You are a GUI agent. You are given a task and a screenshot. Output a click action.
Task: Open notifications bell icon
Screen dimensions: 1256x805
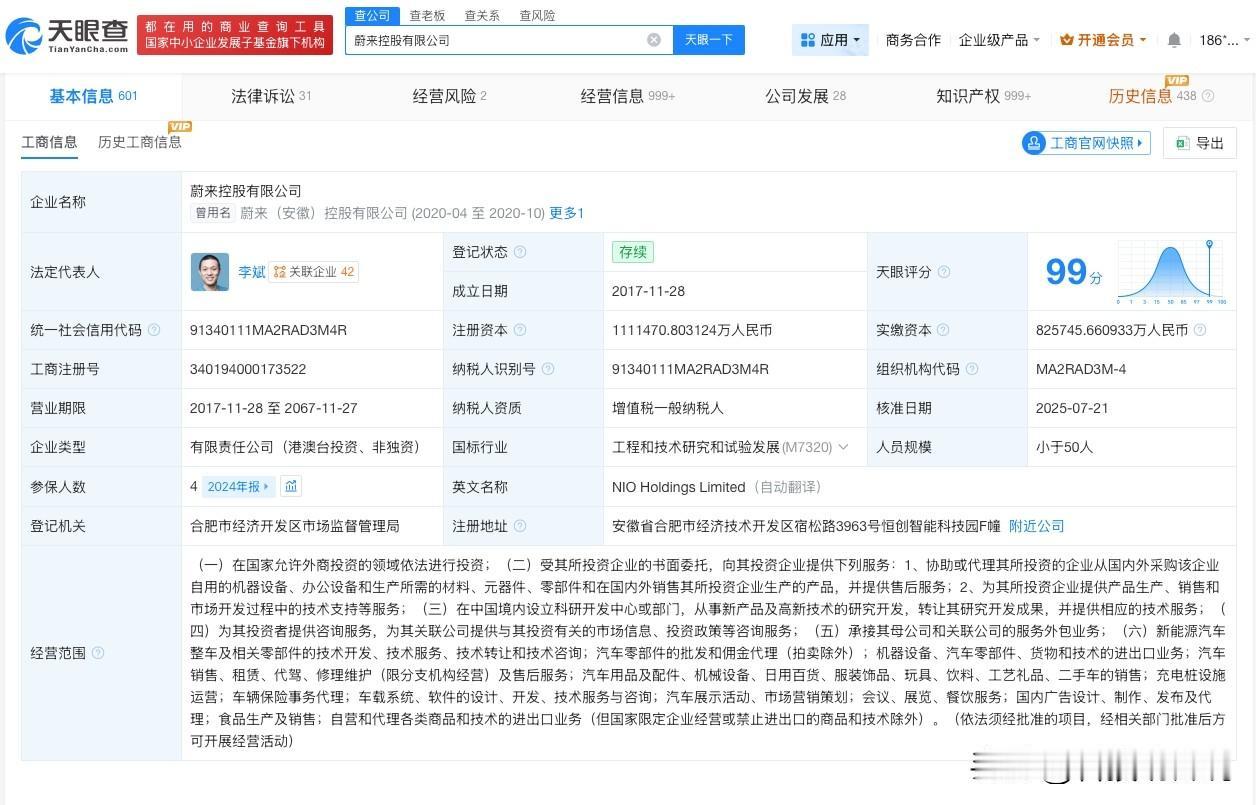point(1174,40)
